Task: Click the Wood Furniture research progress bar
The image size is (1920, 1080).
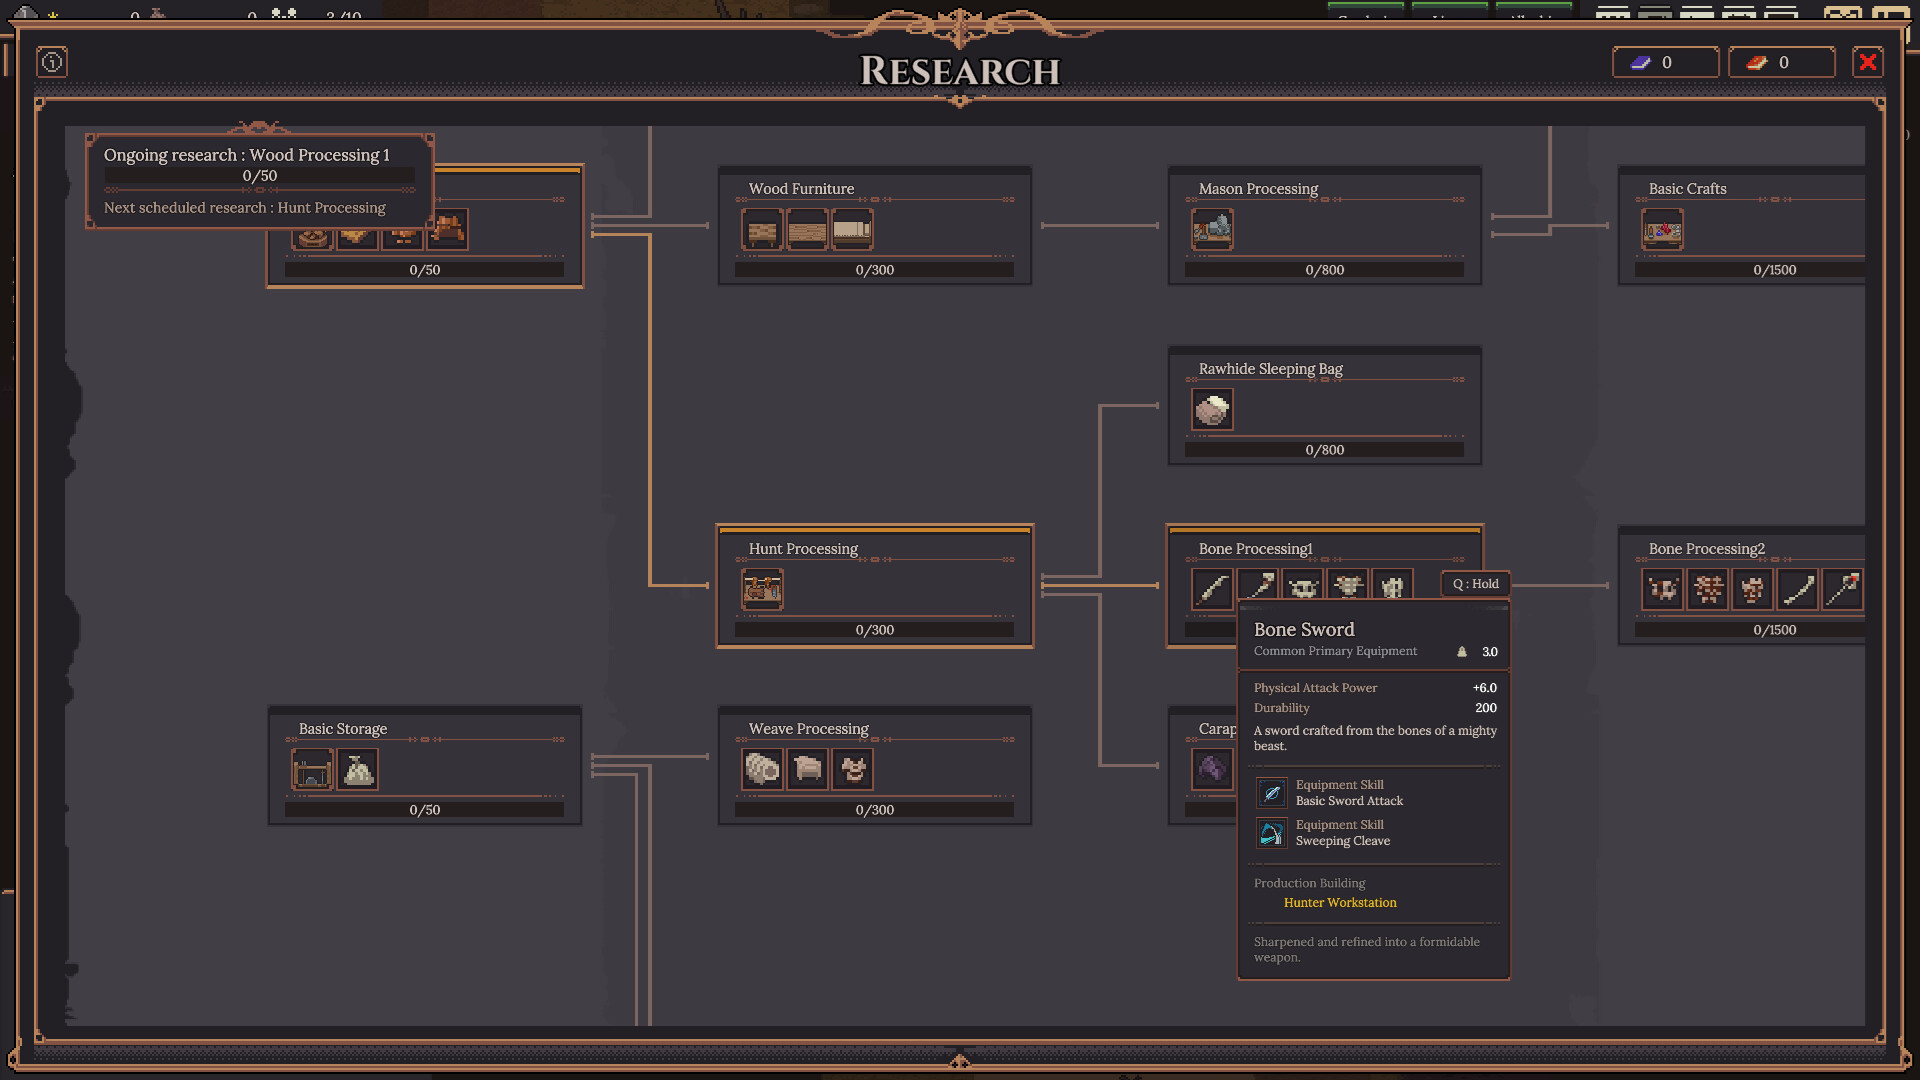Action: [x=873, y=269]
